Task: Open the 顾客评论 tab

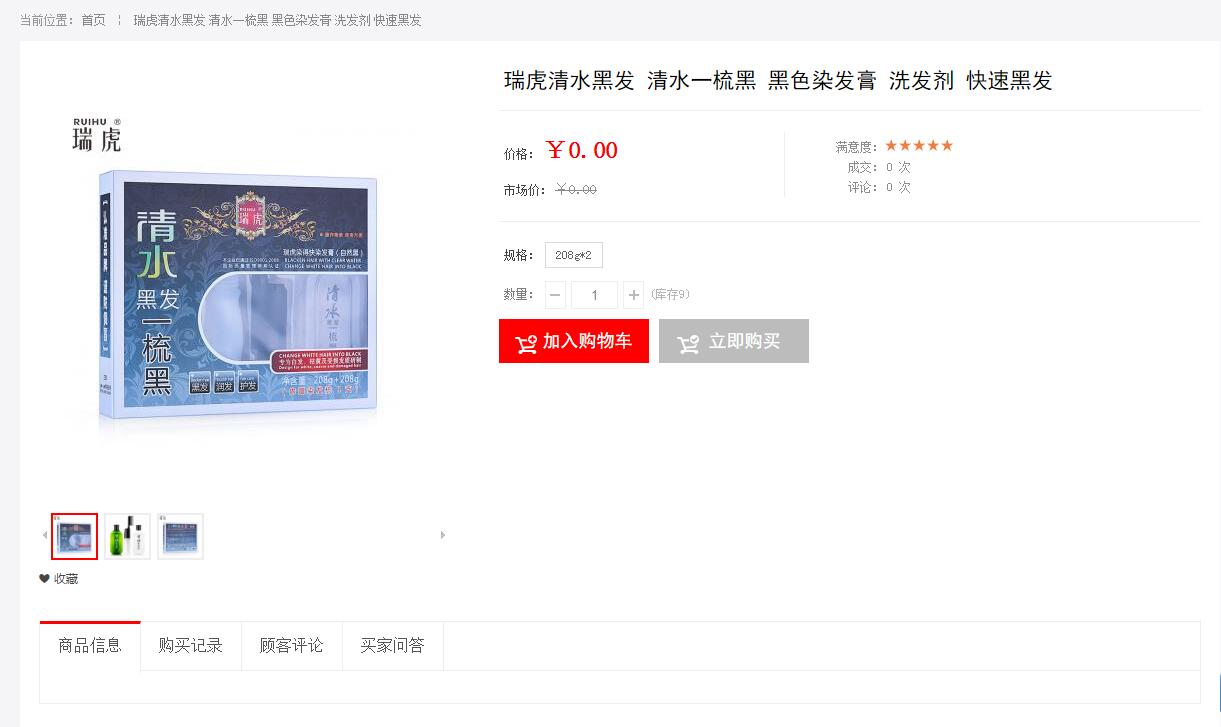Action: click(292, 646)
